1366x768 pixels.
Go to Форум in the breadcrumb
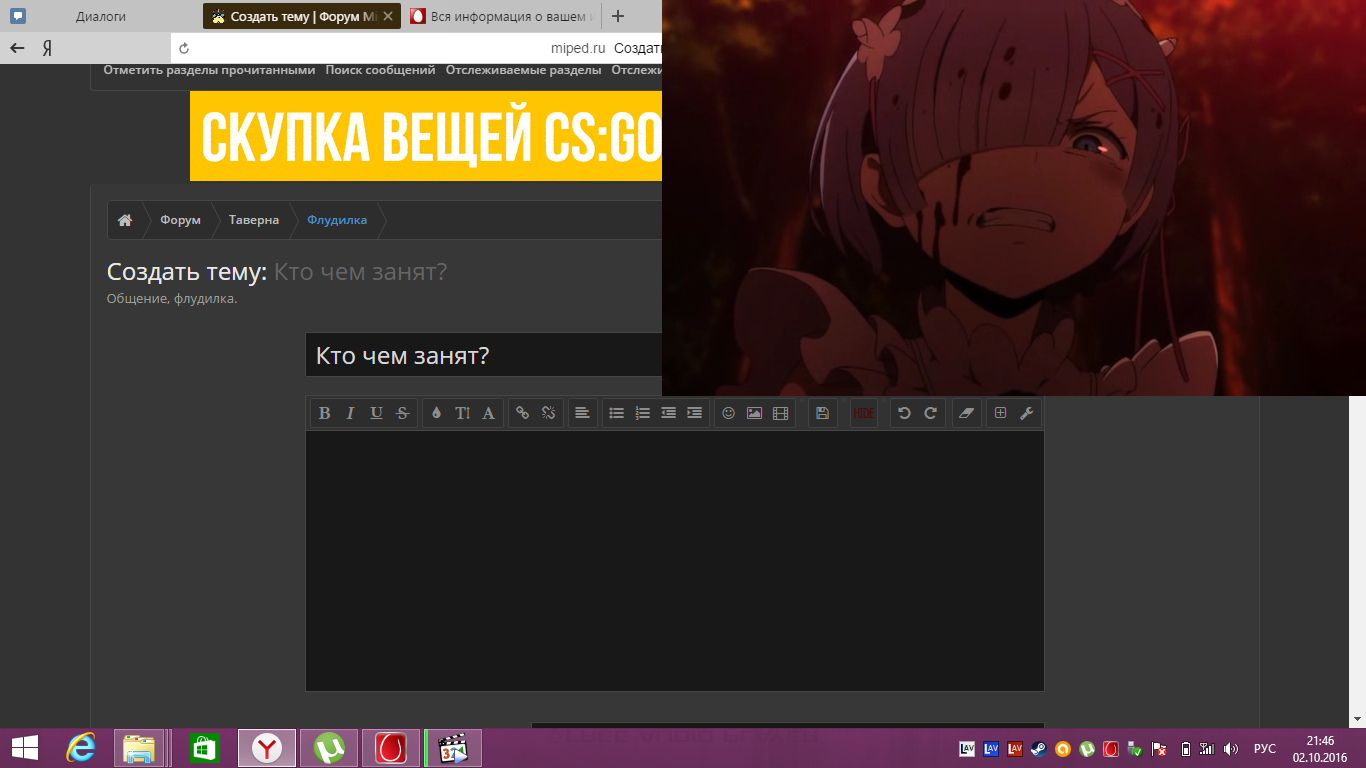click(180, 220)
